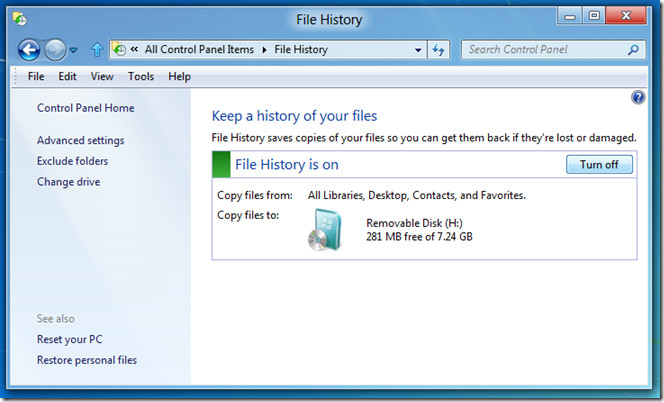Click the search magnifier icon

pyautogui.click(x=633, y=50)
